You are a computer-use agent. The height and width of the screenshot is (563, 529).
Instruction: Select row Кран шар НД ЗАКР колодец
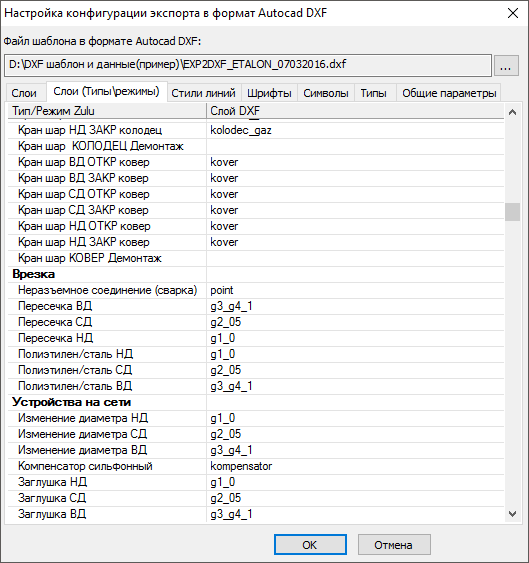point(256,130)
